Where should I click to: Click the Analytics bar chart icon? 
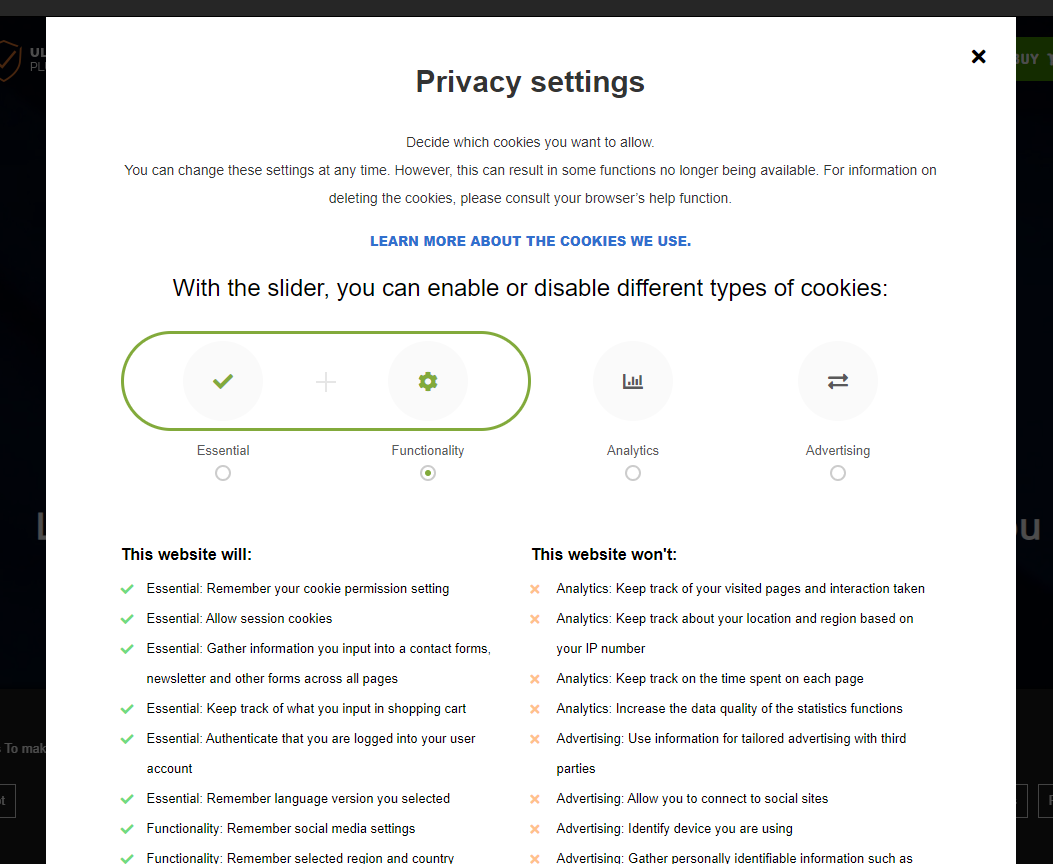[633, 381]
